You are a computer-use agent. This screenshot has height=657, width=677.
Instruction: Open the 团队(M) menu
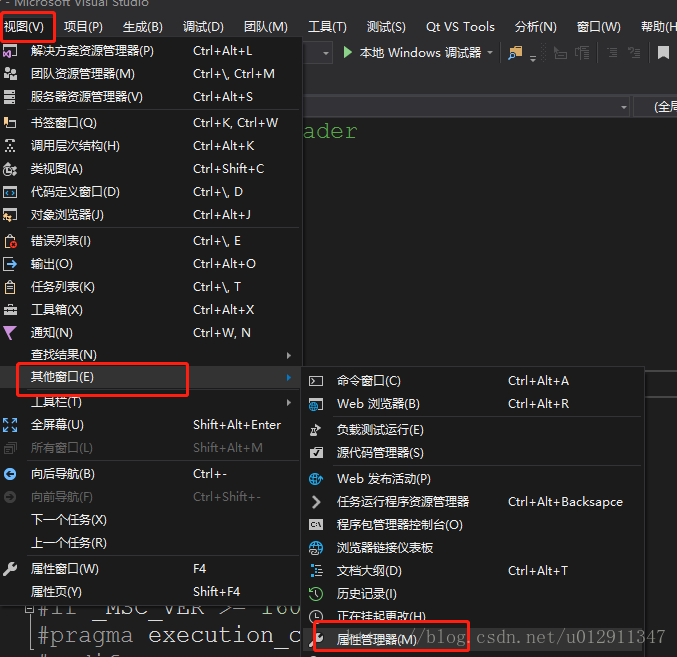(266, 27)
